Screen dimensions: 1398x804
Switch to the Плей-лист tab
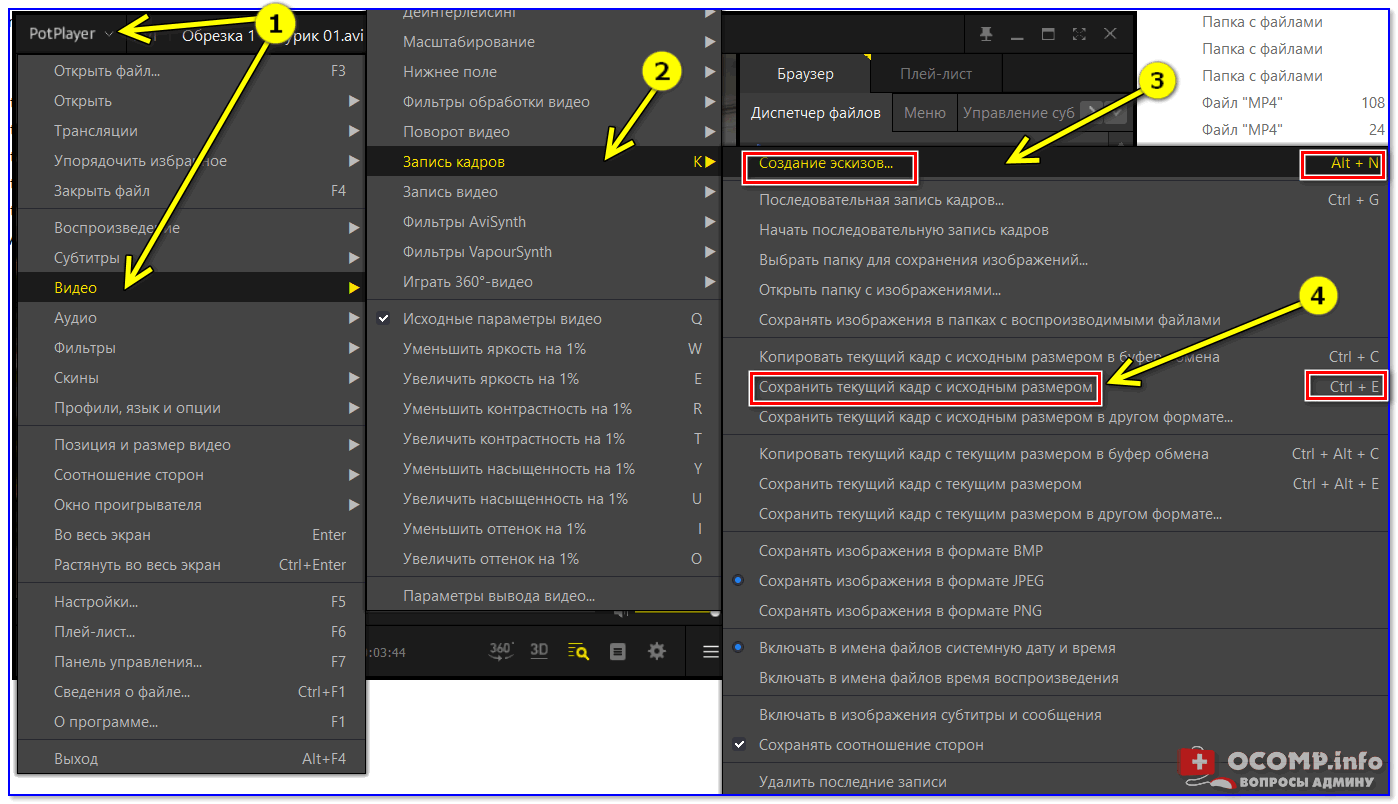935,74
